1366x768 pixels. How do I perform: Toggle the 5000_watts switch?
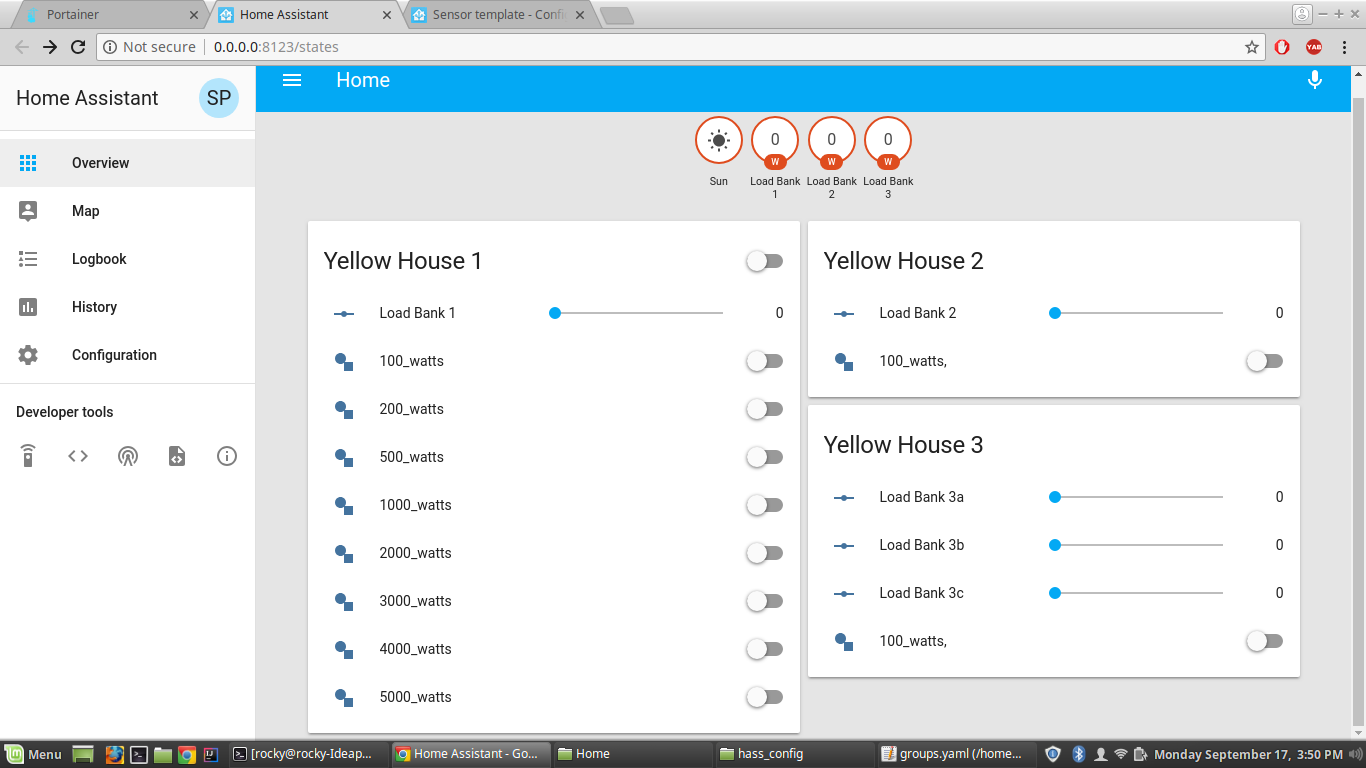(x=763, y=697)
